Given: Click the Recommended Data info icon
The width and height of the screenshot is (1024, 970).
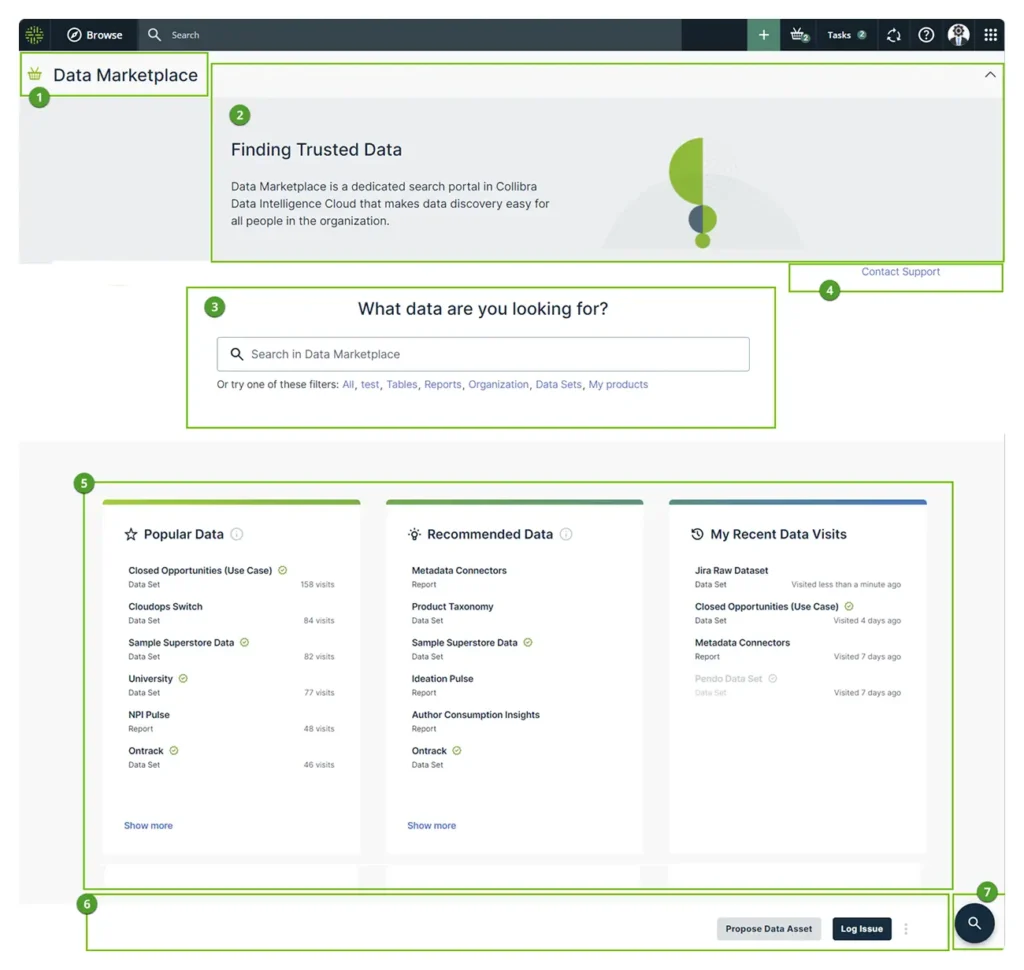Looking at the screenshot, I should [566, 534].
